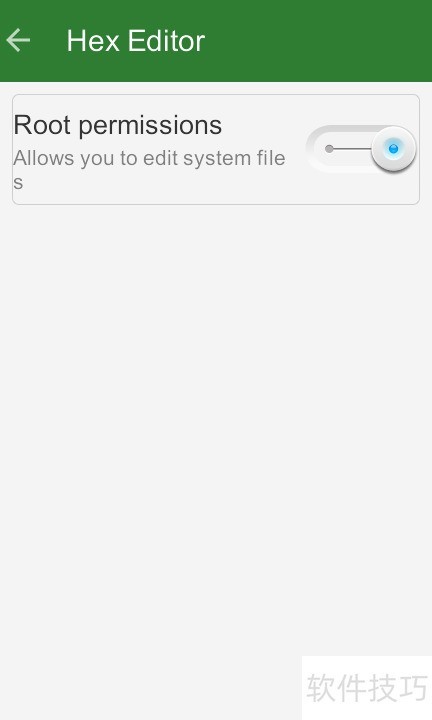Click the "Hex Editor" title text
432x720 pixels.
point(136,41)
